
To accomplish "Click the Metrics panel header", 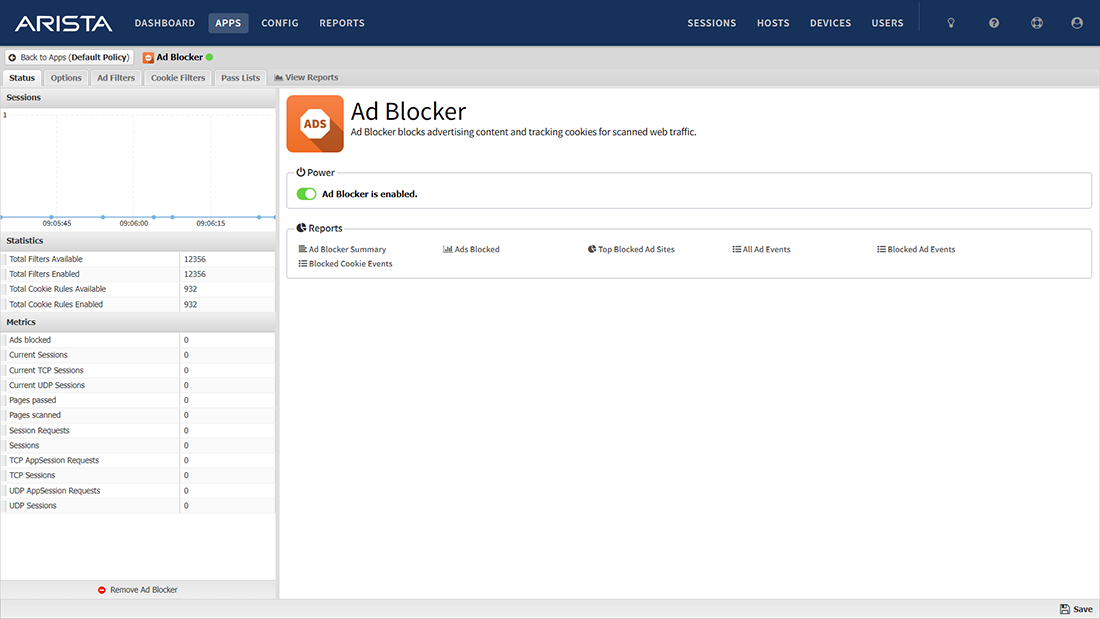I will click(138, 322).
